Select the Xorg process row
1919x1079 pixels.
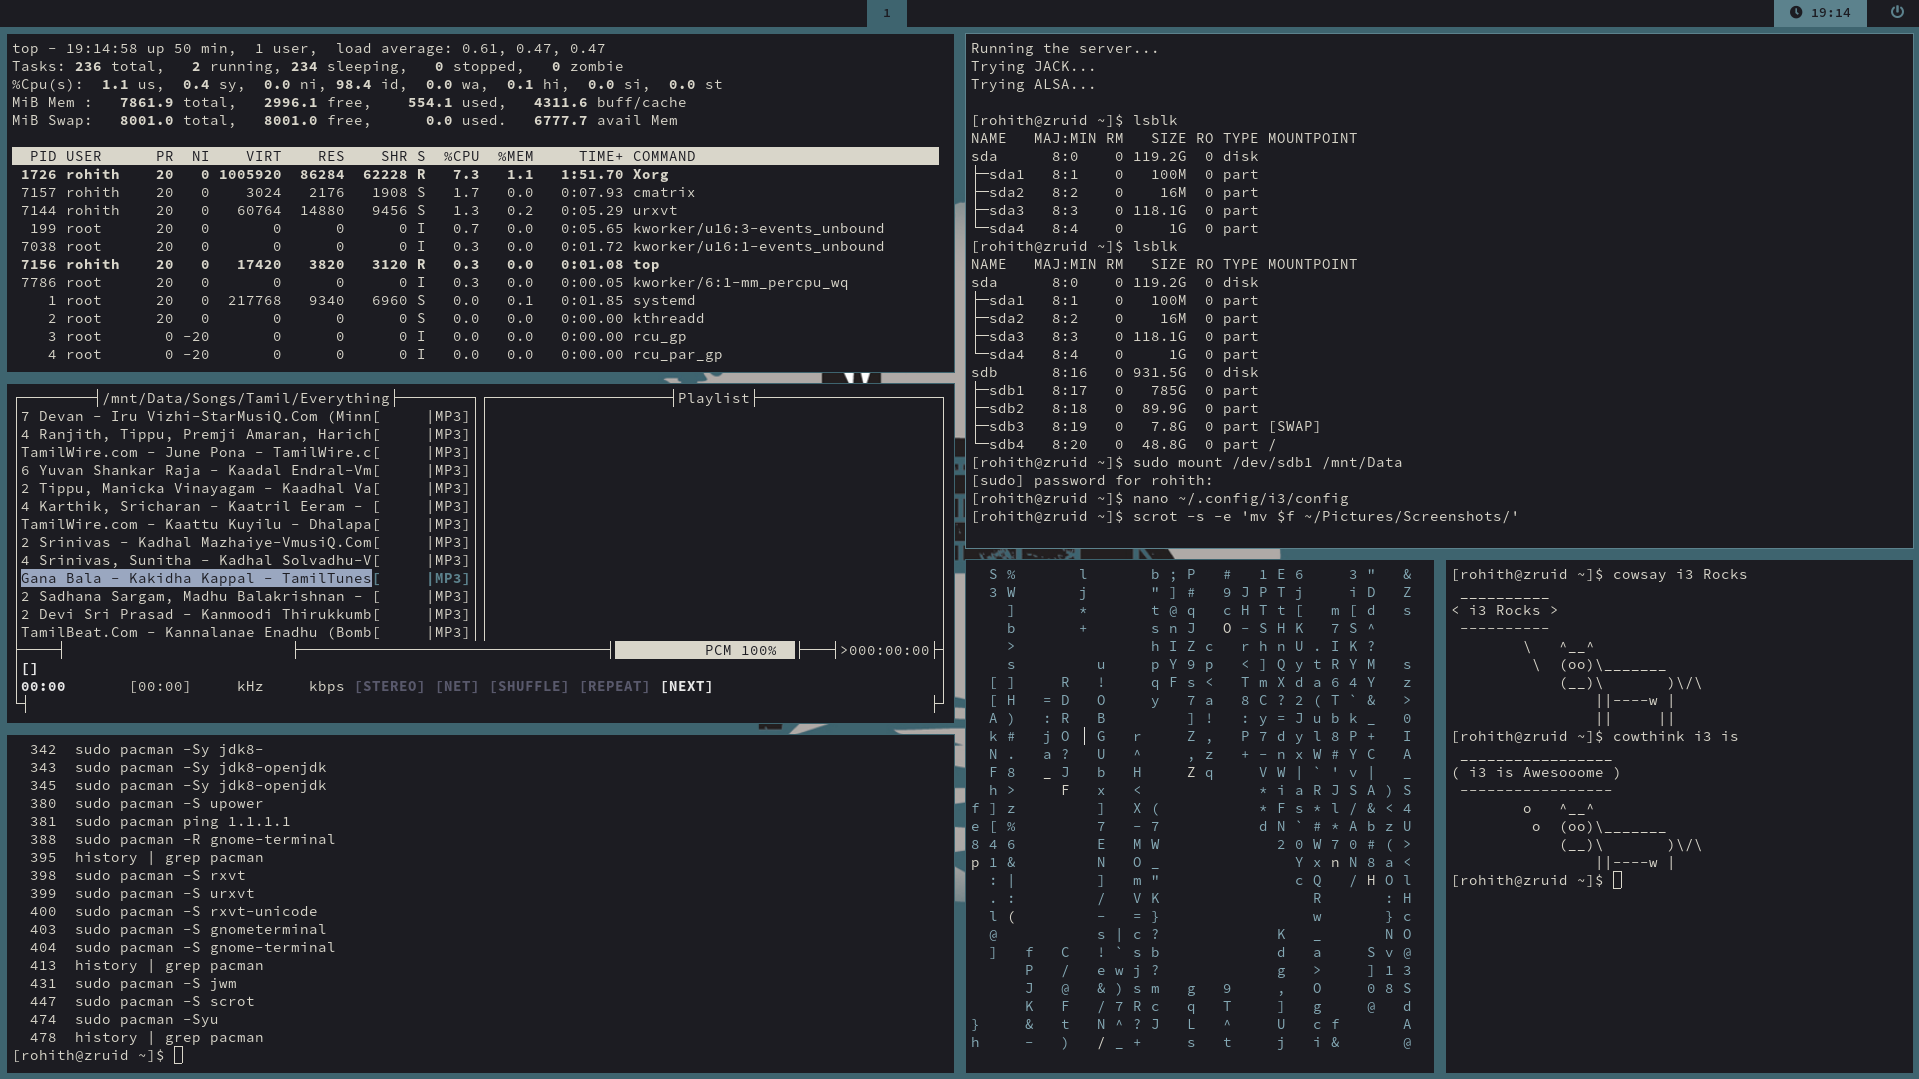click(475, 174)
